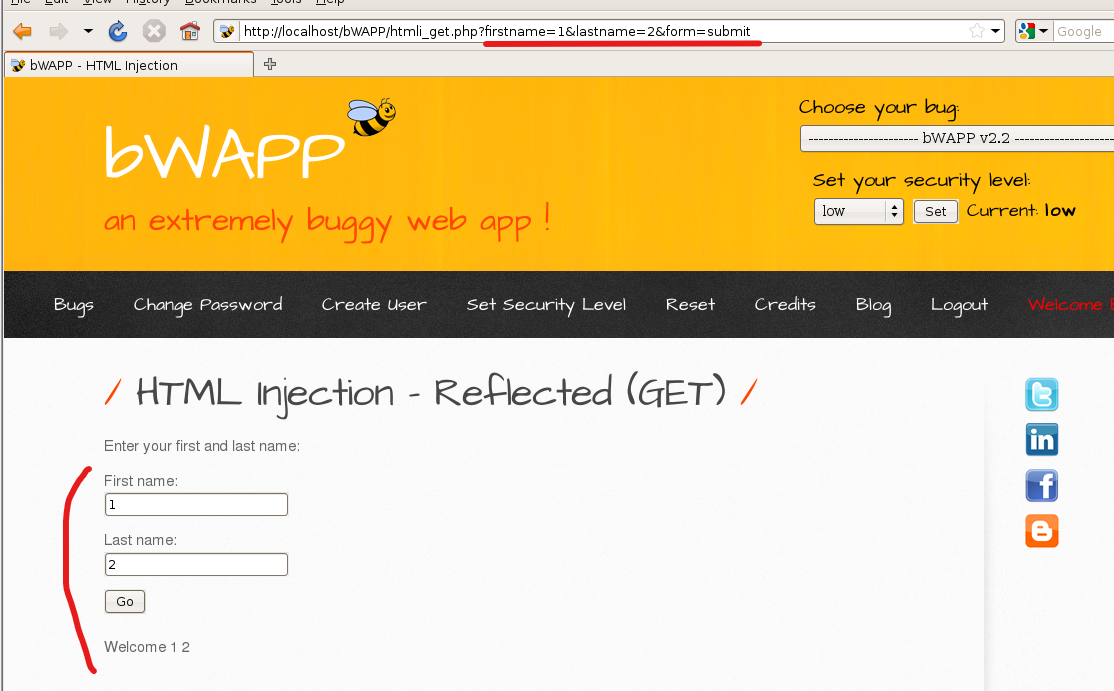Click the 'Enter your first and last name:' text
1114x691 pixels.
pos(202,446)
